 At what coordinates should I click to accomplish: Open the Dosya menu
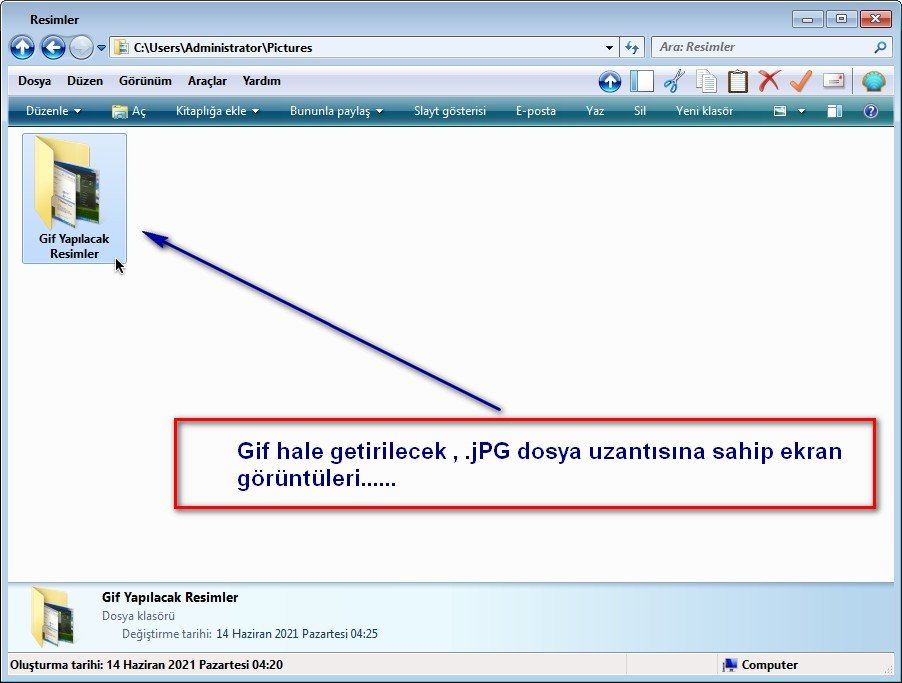tap(35, 81)
